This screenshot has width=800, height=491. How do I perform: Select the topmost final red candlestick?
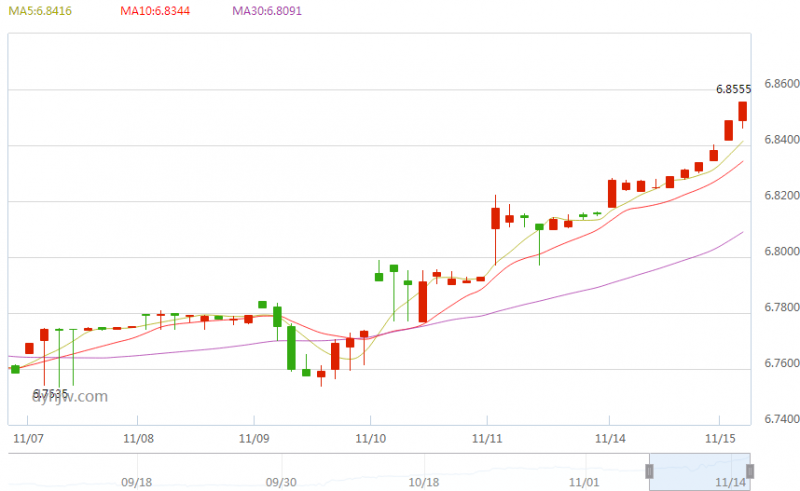743,111
